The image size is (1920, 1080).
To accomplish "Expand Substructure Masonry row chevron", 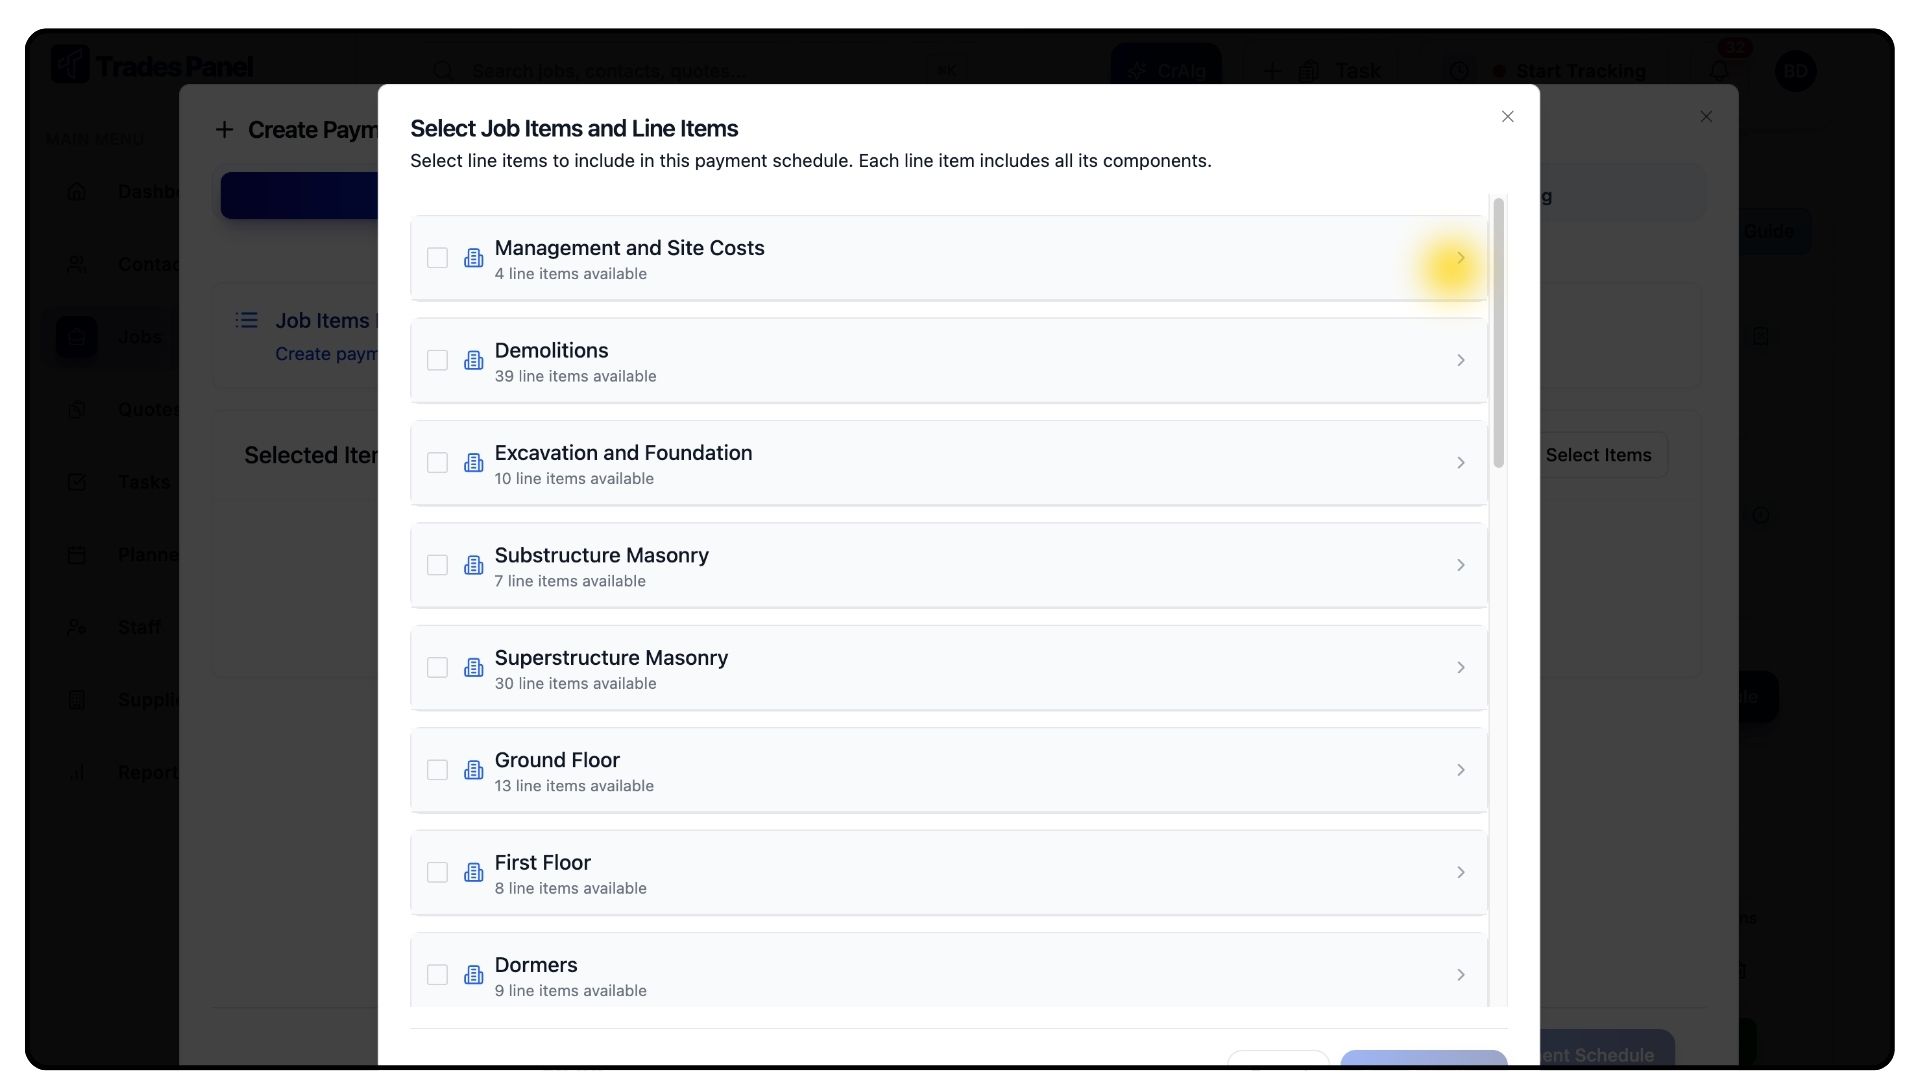I will pos(1460,566).
